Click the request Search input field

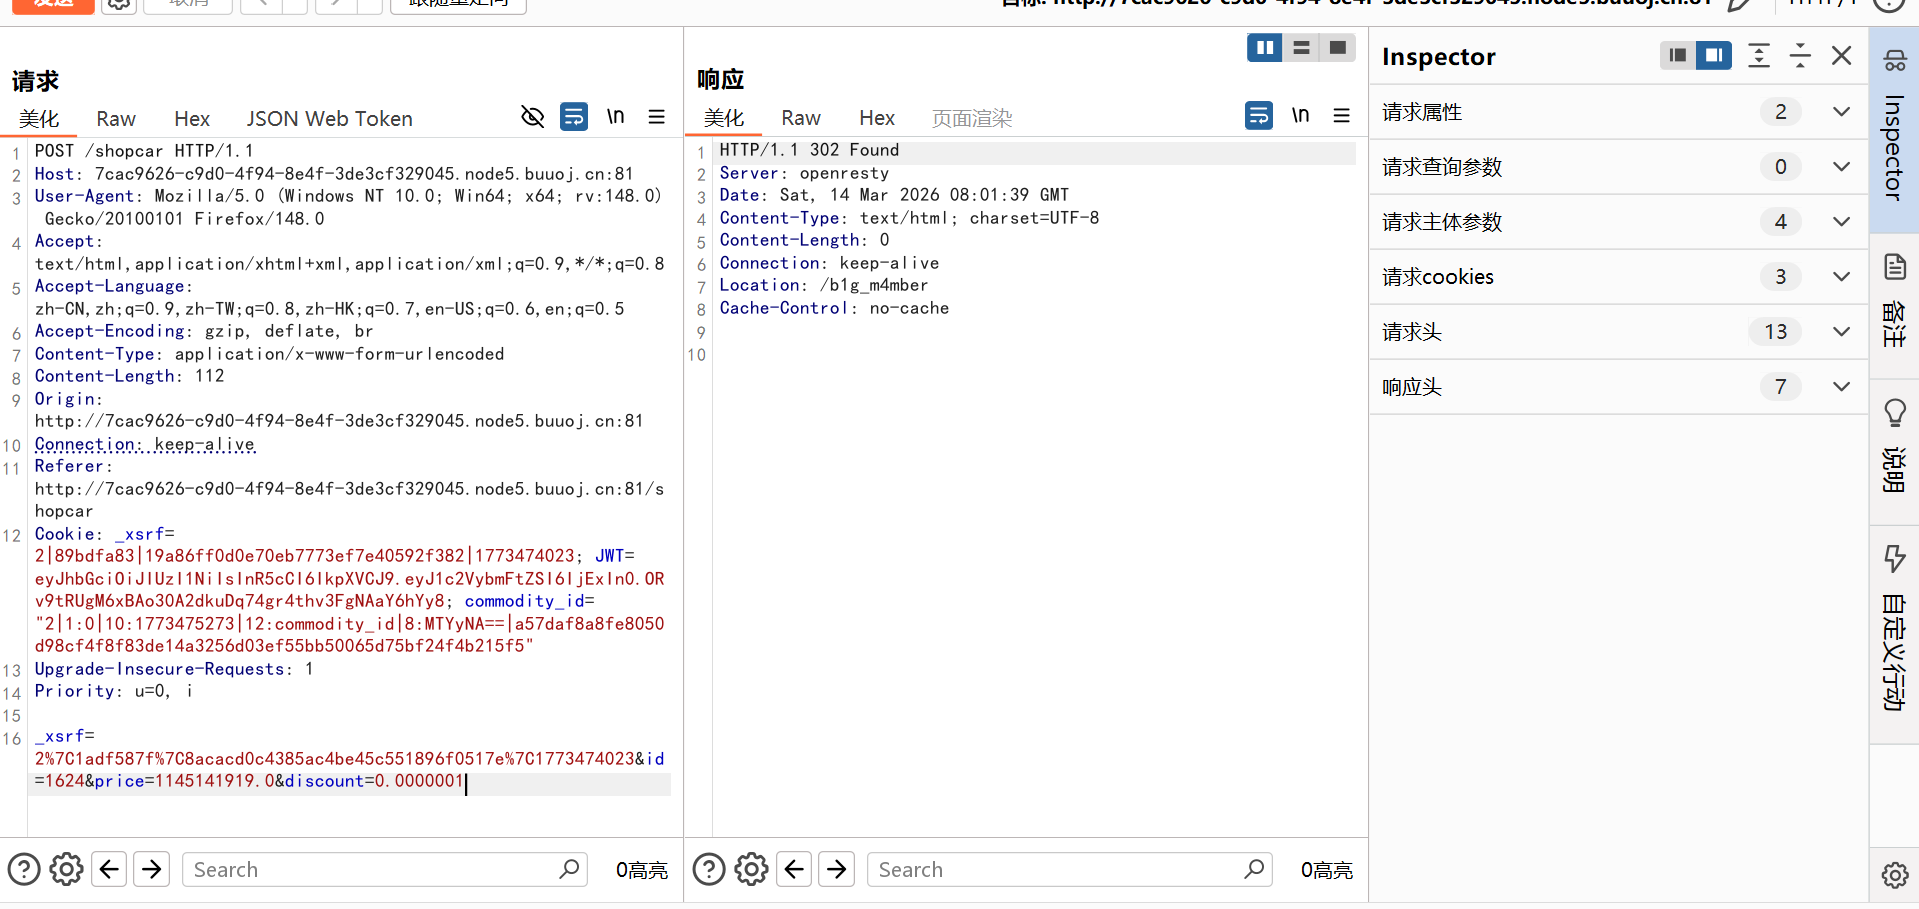370,869
